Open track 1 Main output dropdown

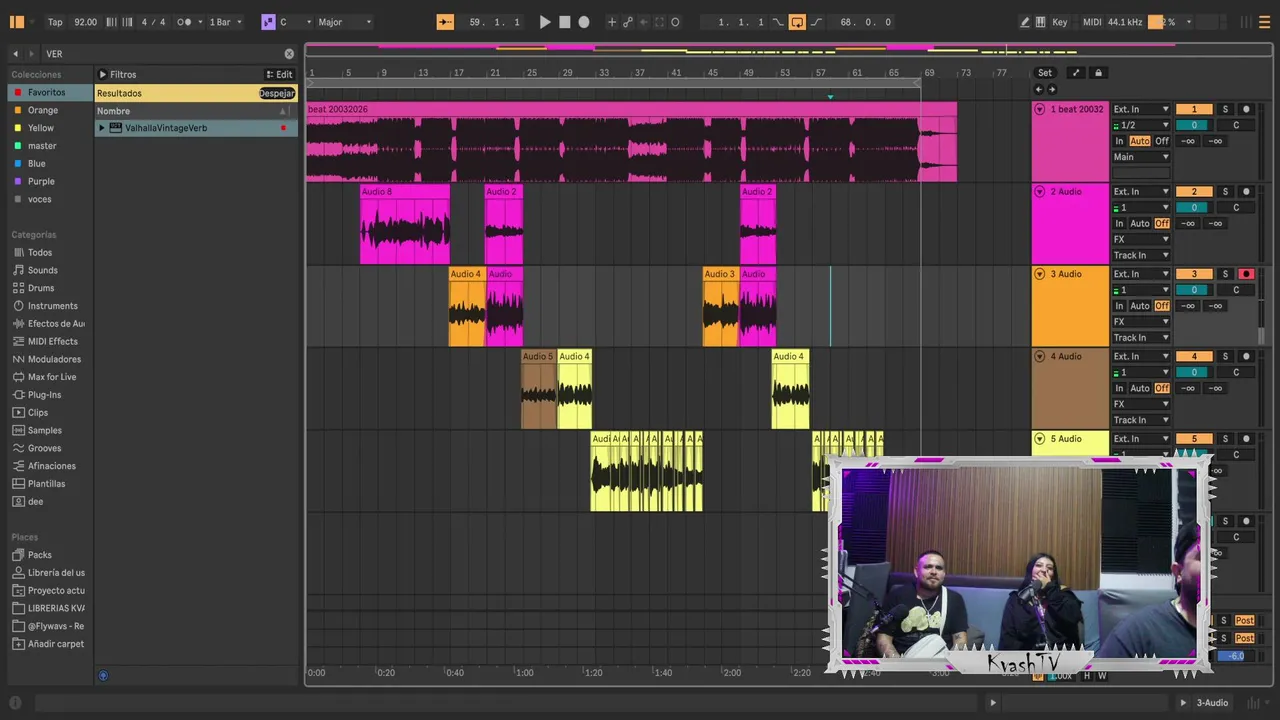point(1141,157)
